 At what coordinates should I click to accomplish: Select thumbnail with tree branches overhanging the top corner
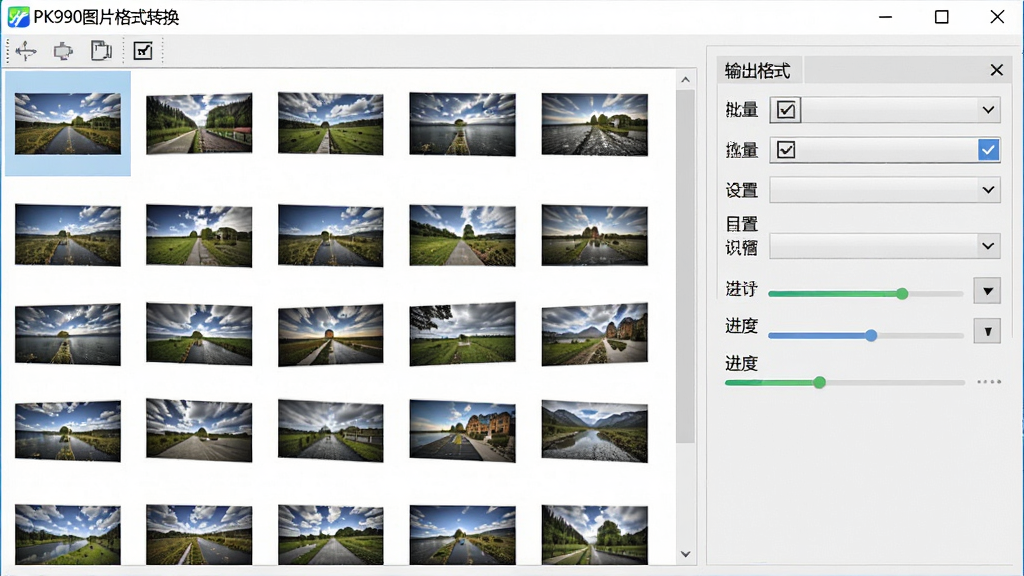[x=462, y=334]
